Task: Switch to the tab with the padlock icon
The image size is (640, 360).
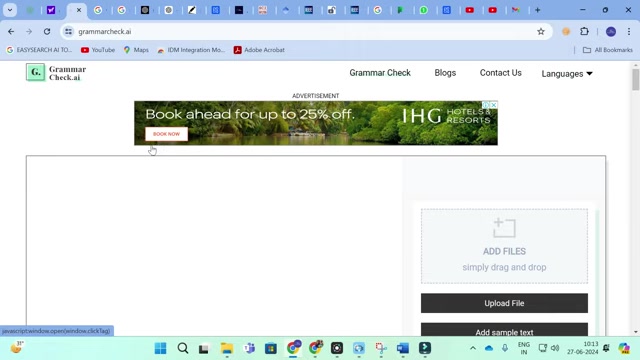Action: tap(331, 10)
